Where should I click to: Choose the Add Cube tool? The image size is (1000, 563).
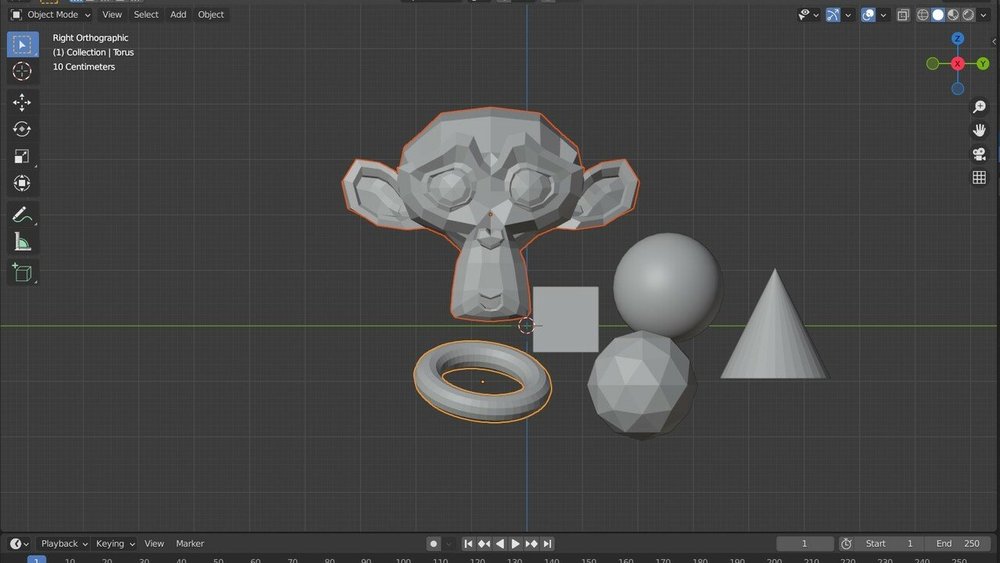[22, 272]
